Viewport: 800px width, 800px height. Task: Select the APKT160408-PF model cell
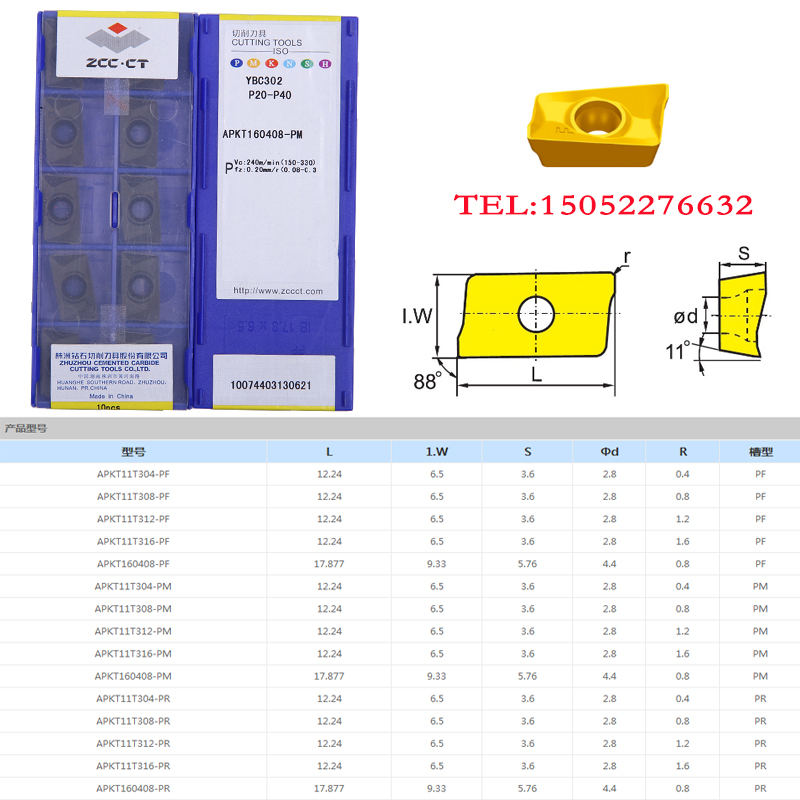click(x=133, y=564)
